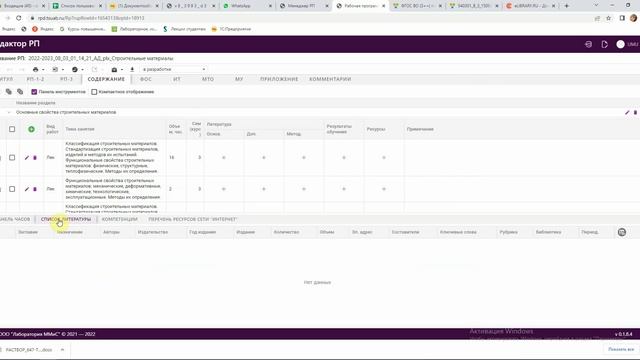640x360 pixels.
Task: Open the downloaded РАСТВОР docx file options arrow
Action: coord(62,350)
